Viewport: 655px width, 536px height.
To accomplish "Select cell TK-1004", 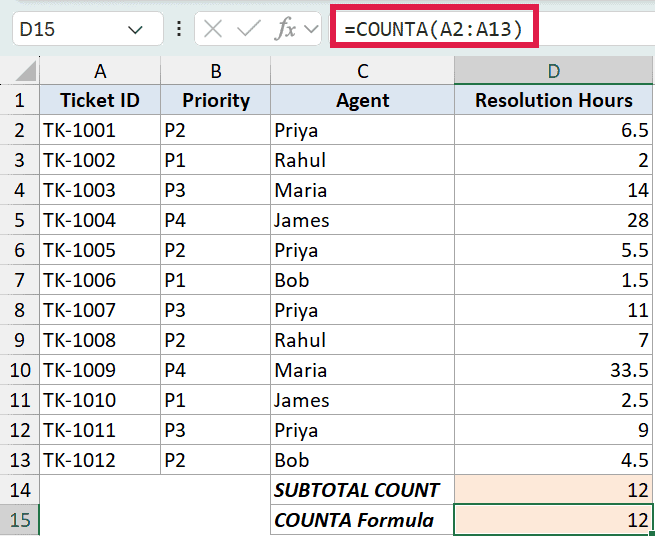I will (100, 220).
